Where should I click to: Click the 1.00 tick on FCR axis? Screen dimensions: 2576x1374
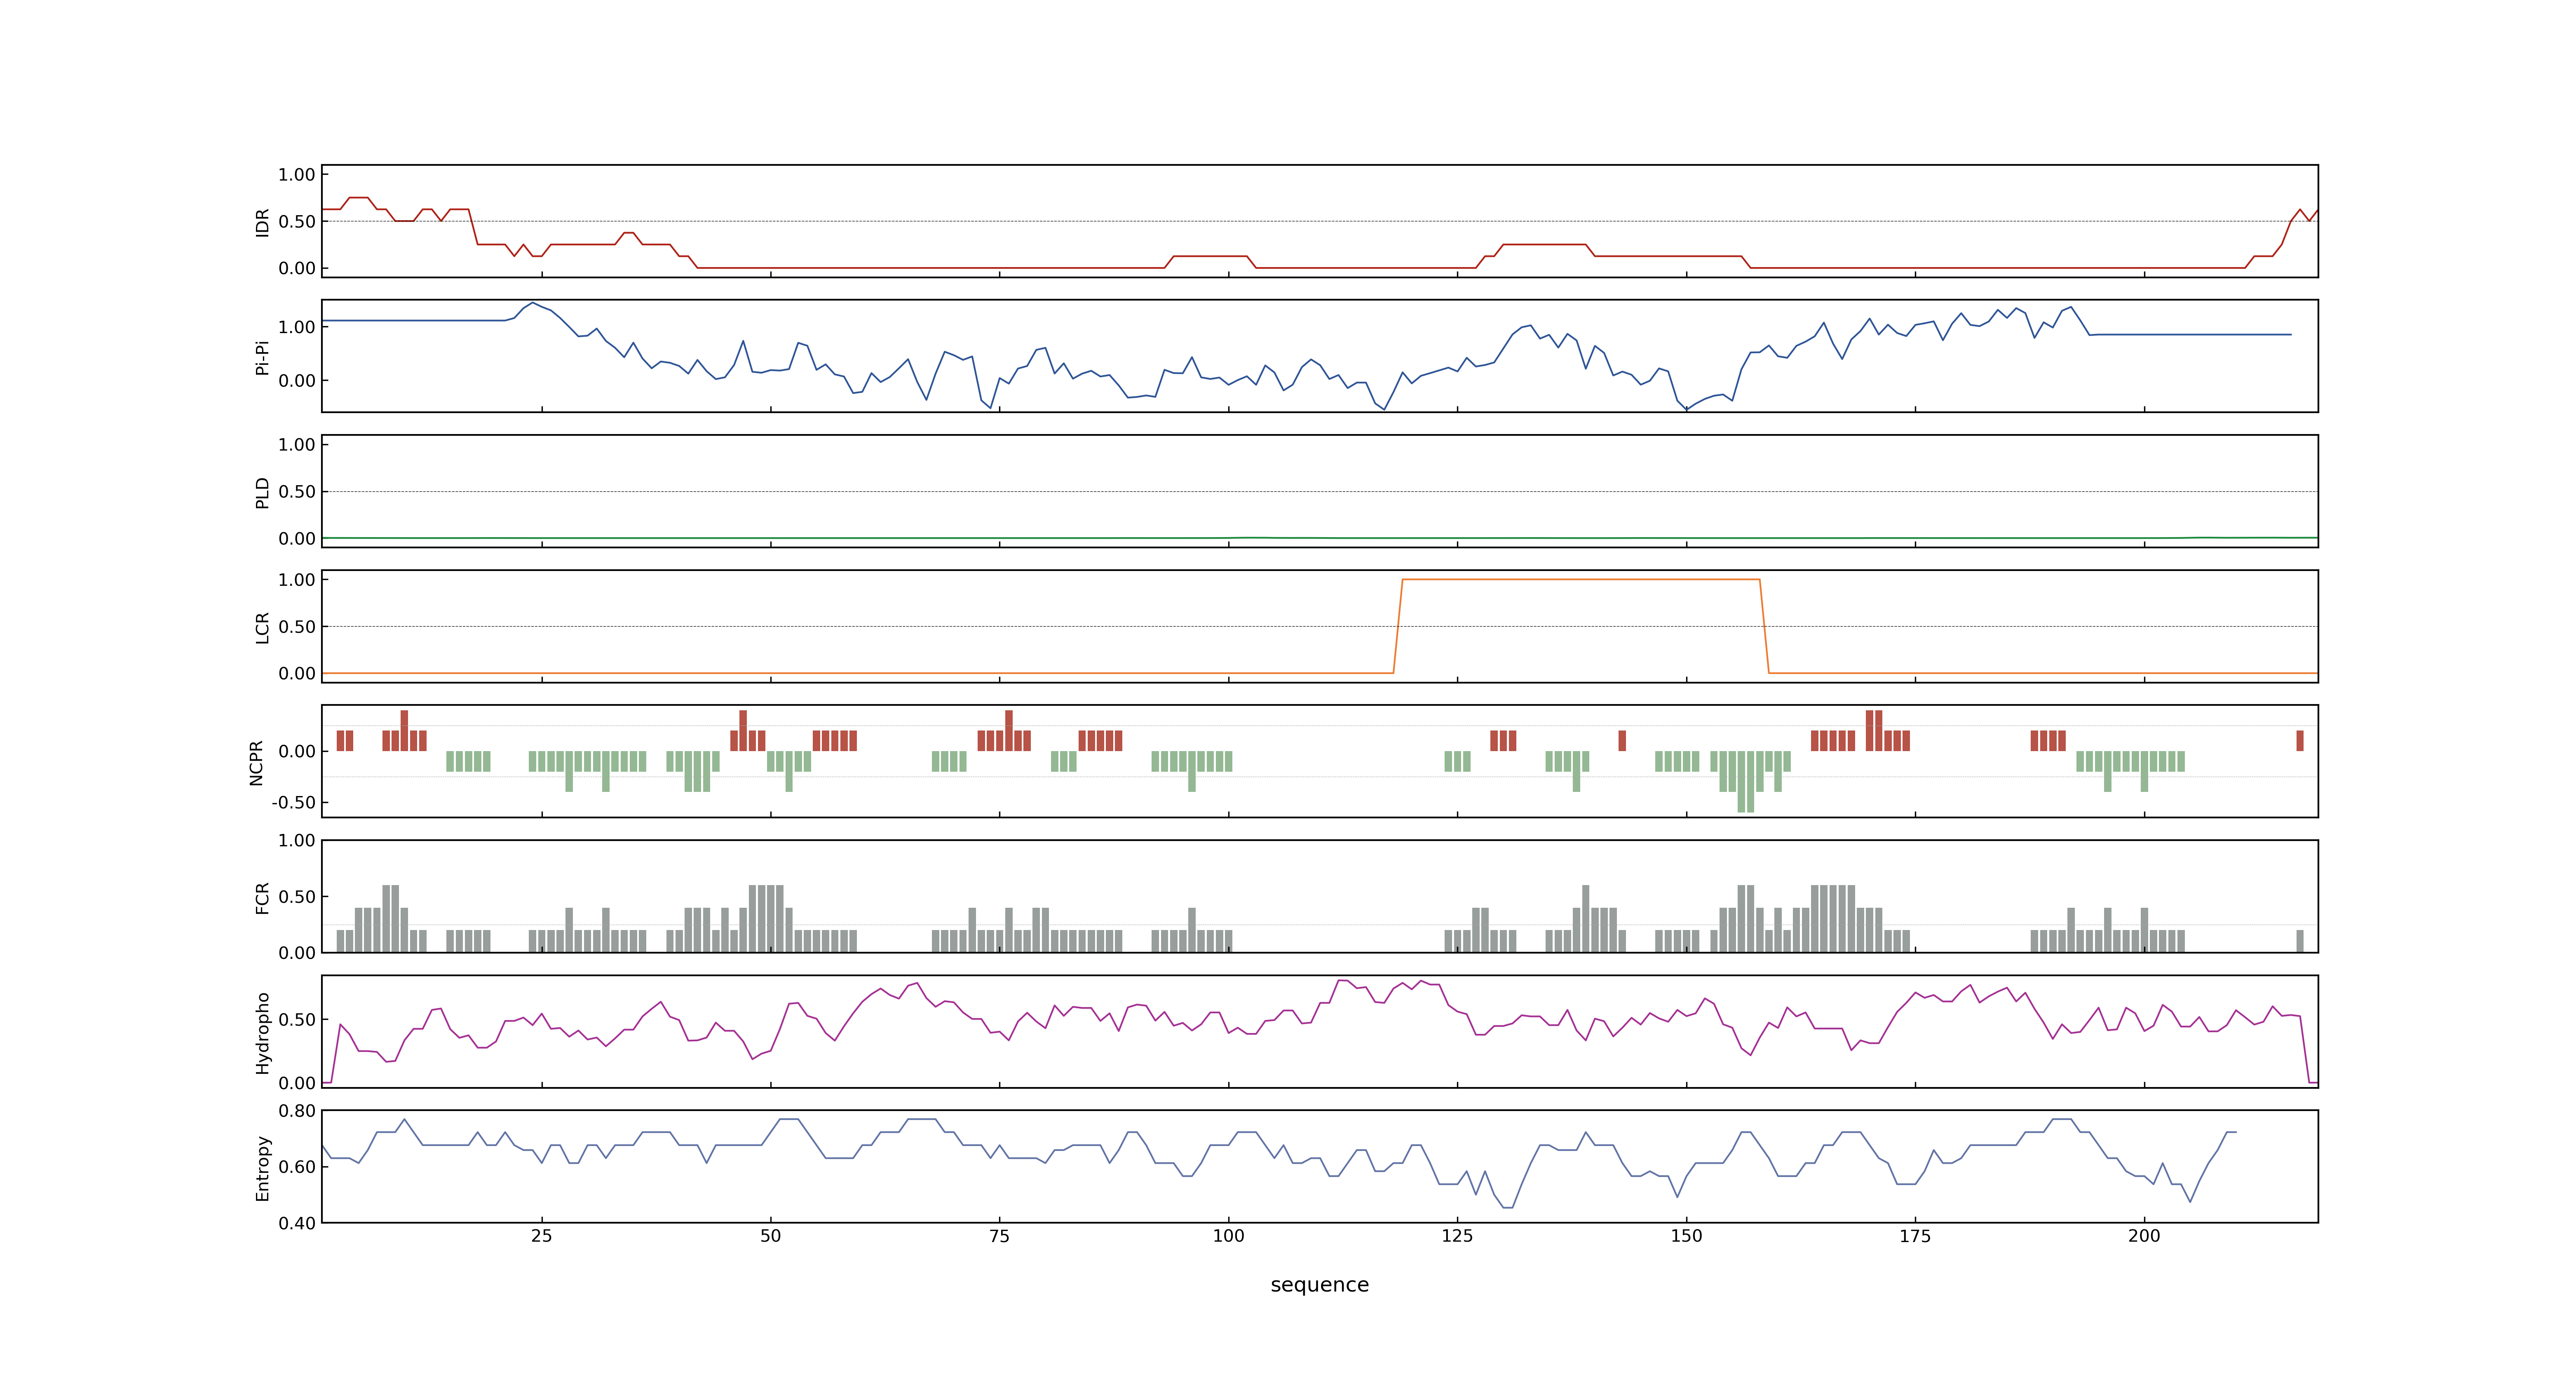(297, 841)
